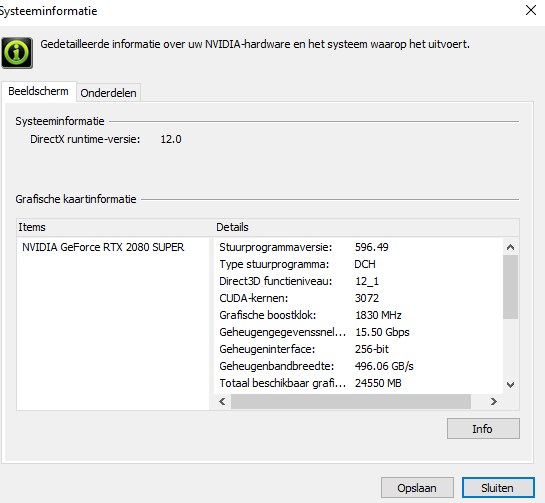The image size is (545, 503).
Task: Click the DCH driver type value
Action: pyautogui.click(x=365, y=264)
